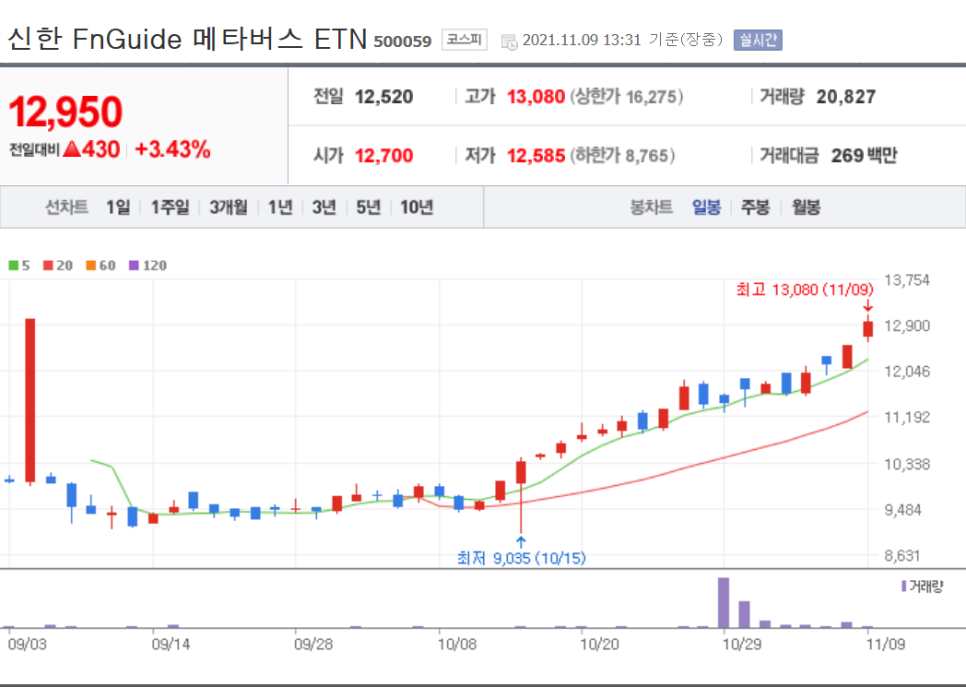Viewport: 966px width, 687px height.
Task: Click the 실시간 realtime badge
Action: click(x=758, y=40)
